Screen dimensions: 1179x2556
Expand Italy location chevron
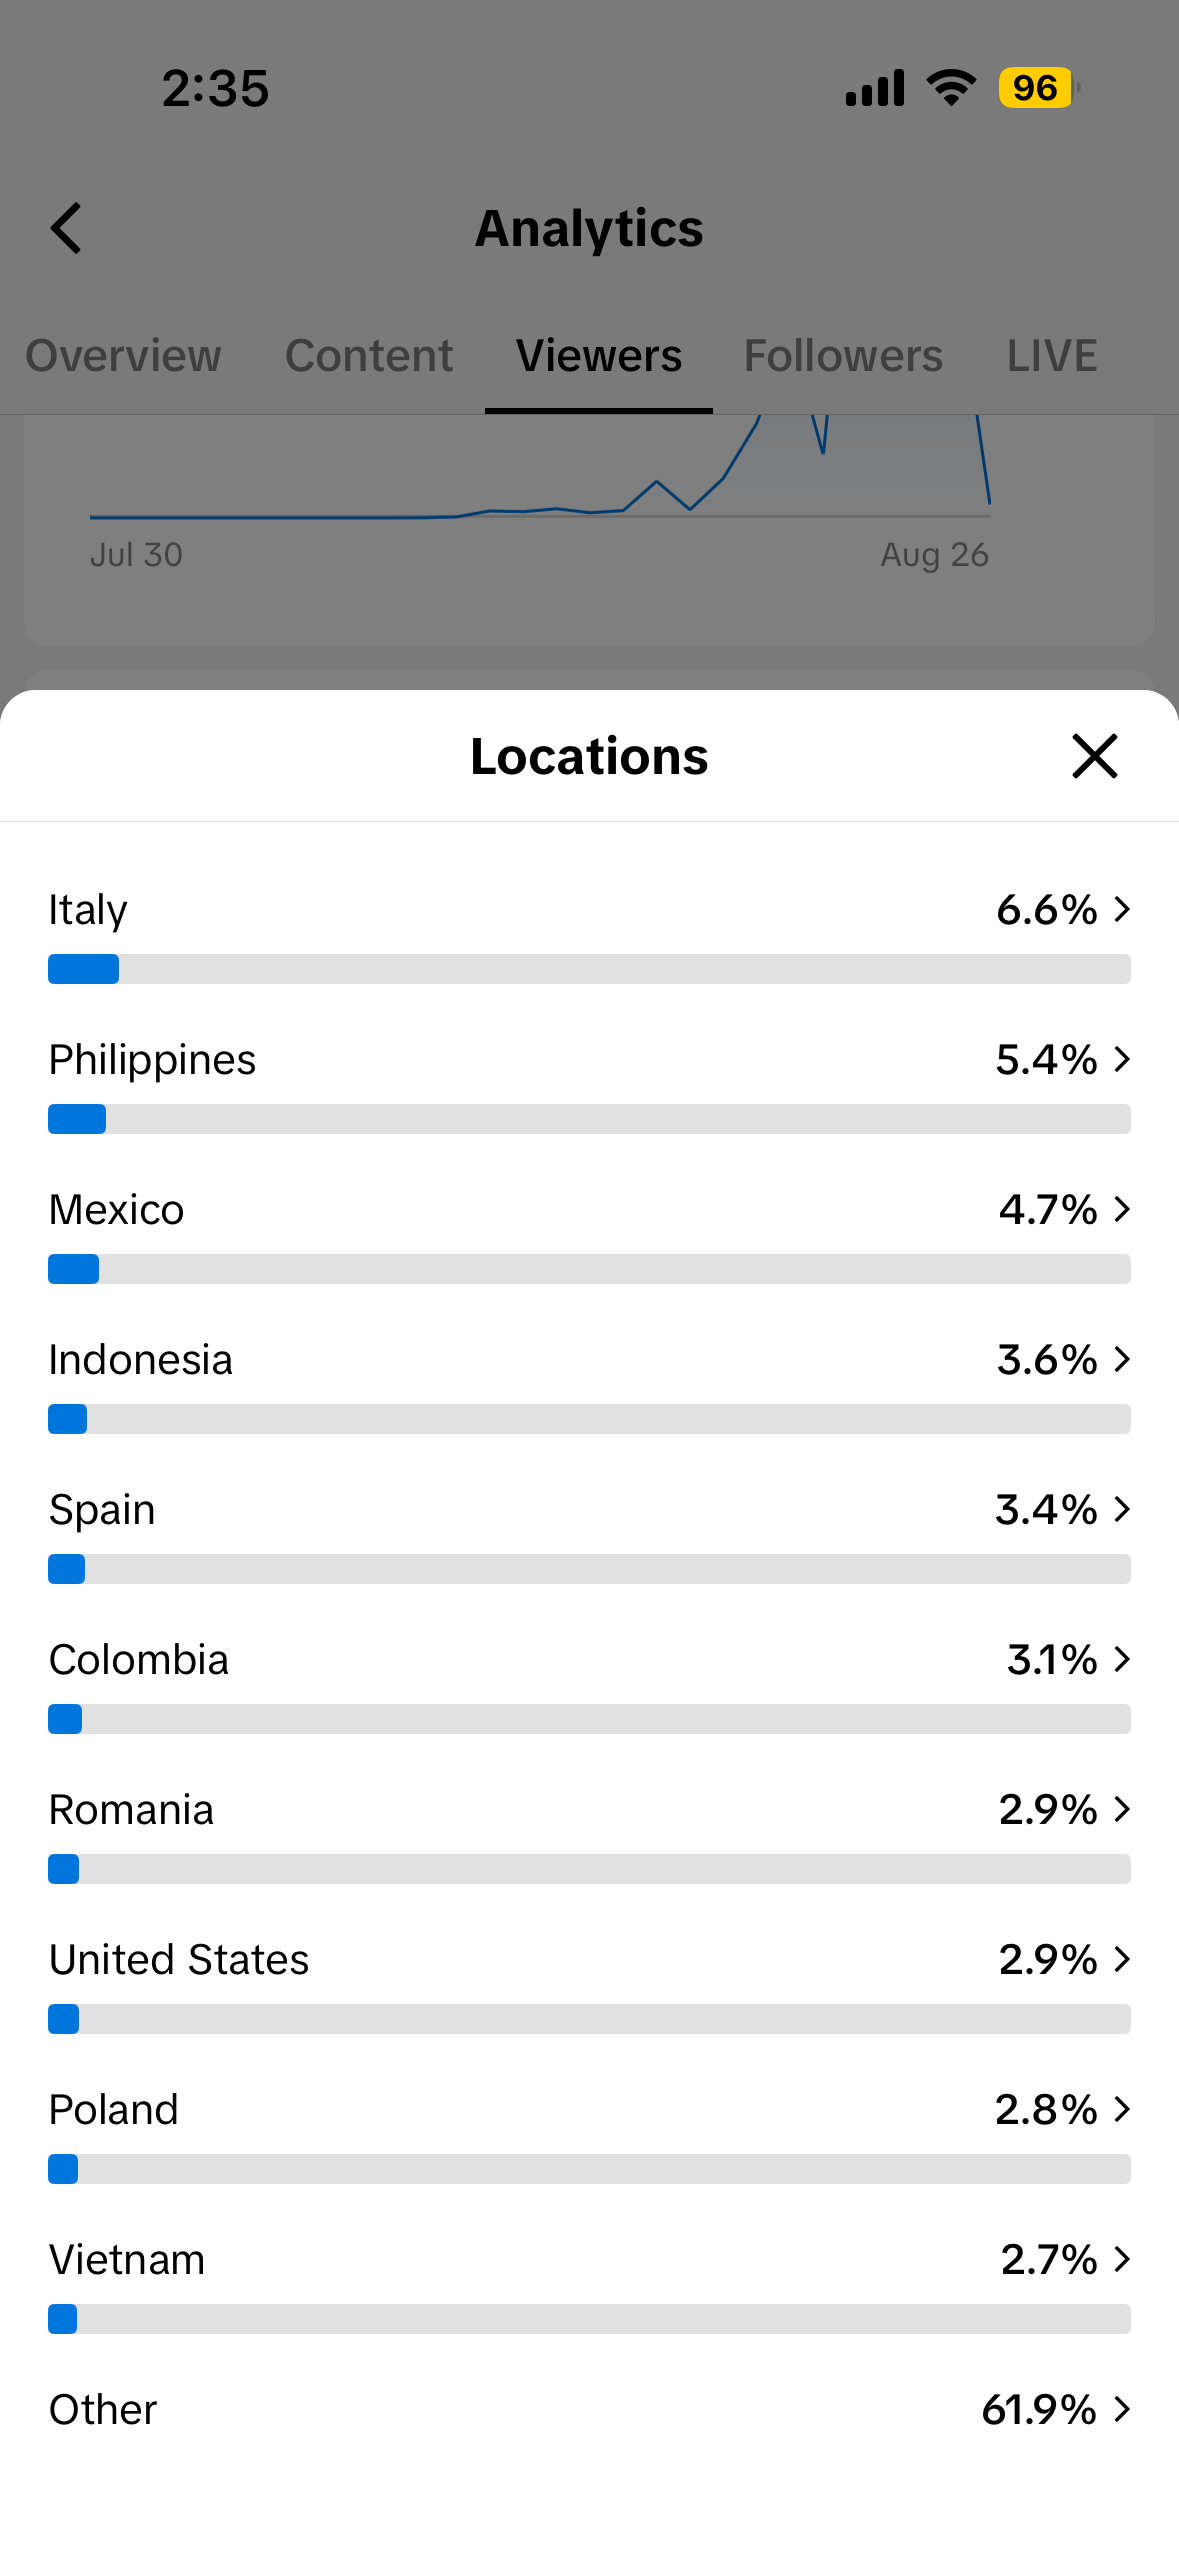click(x=1122, y=909)
